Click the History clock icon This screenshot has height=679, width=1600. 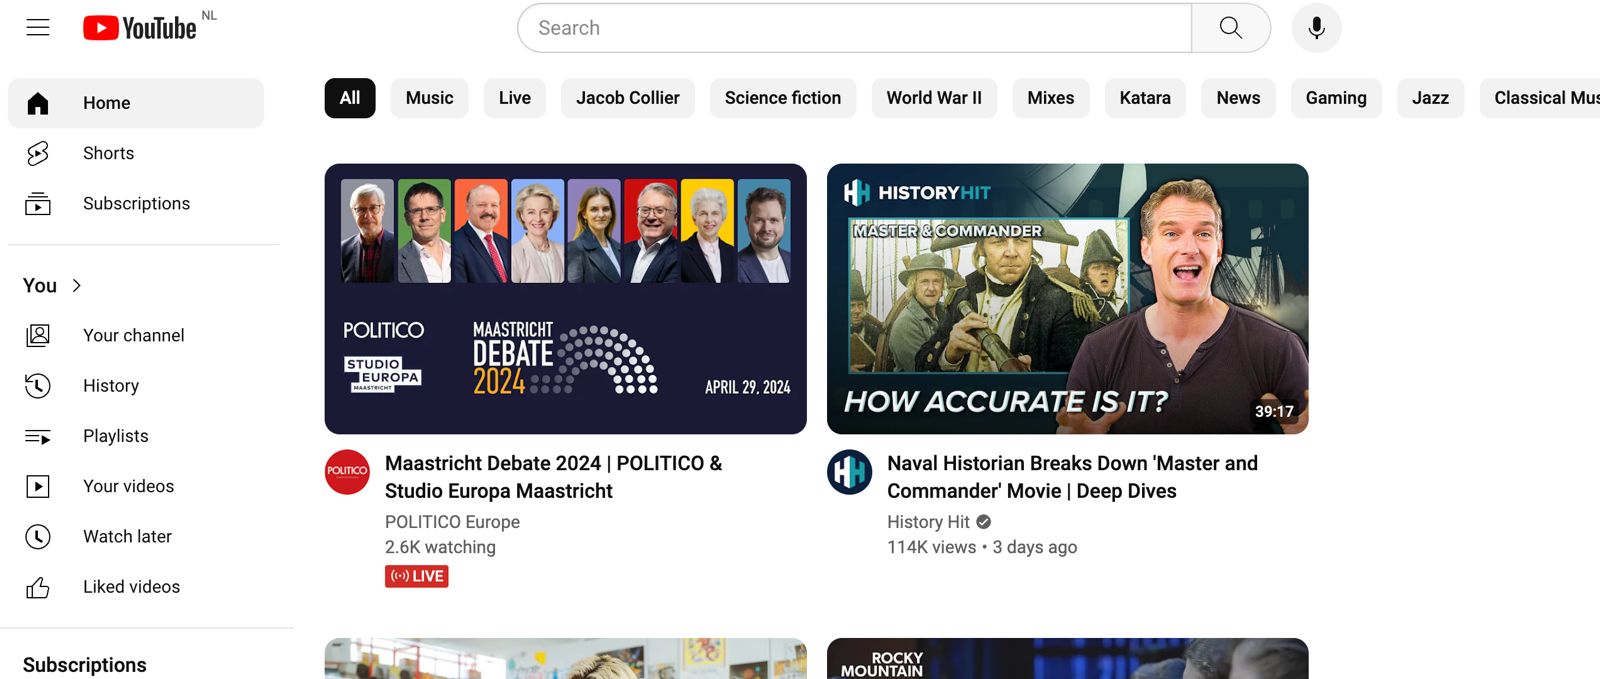tap(38, 386)
